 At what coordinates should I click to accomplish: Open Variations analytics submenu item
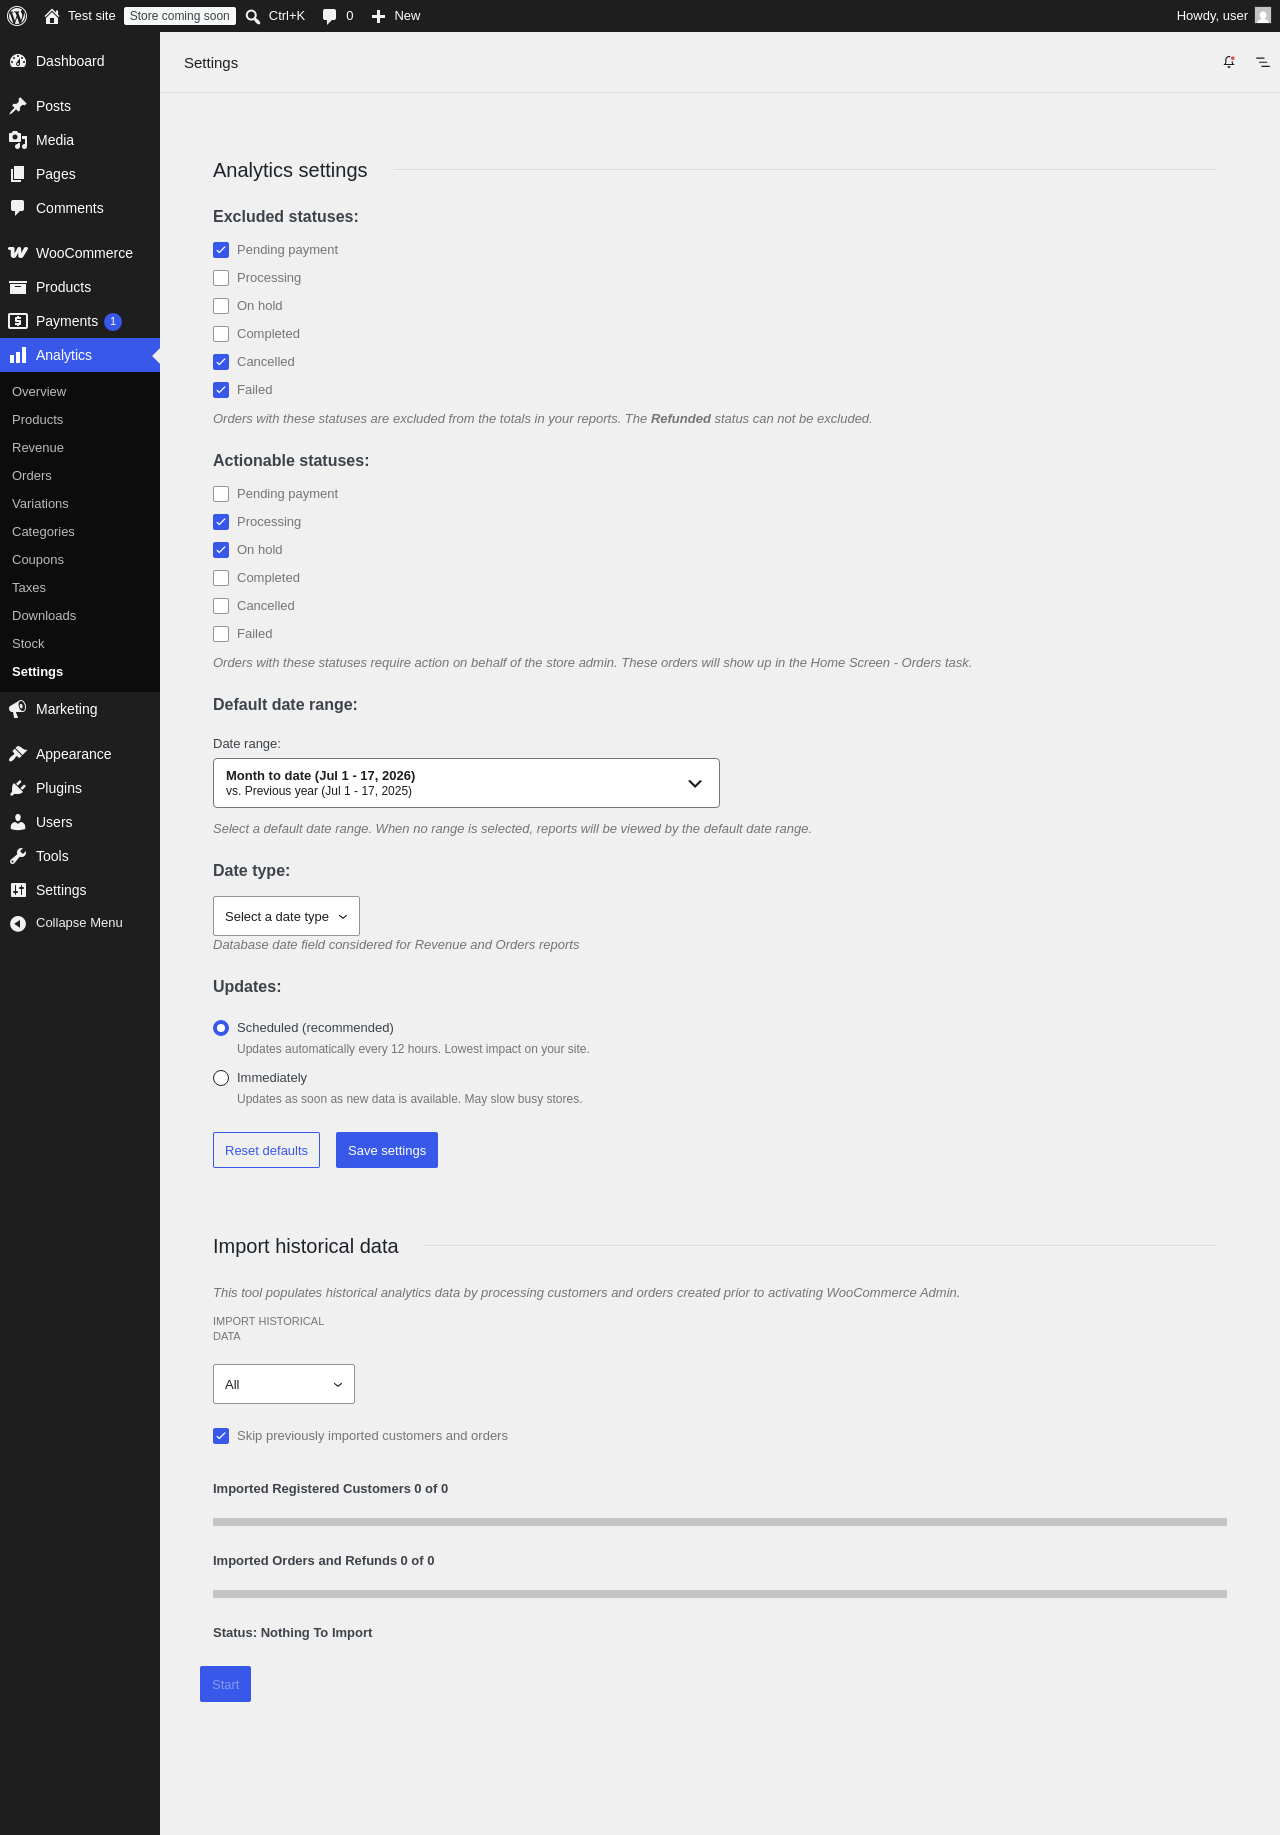(40, 504)
